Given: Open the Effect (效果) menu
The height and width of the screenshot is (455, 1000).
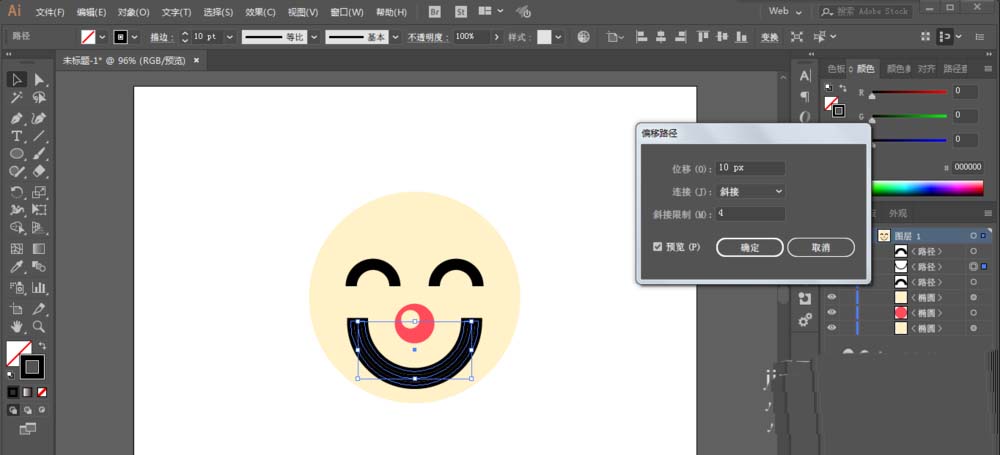Looking at the screenshot, I should coord(260,12).
